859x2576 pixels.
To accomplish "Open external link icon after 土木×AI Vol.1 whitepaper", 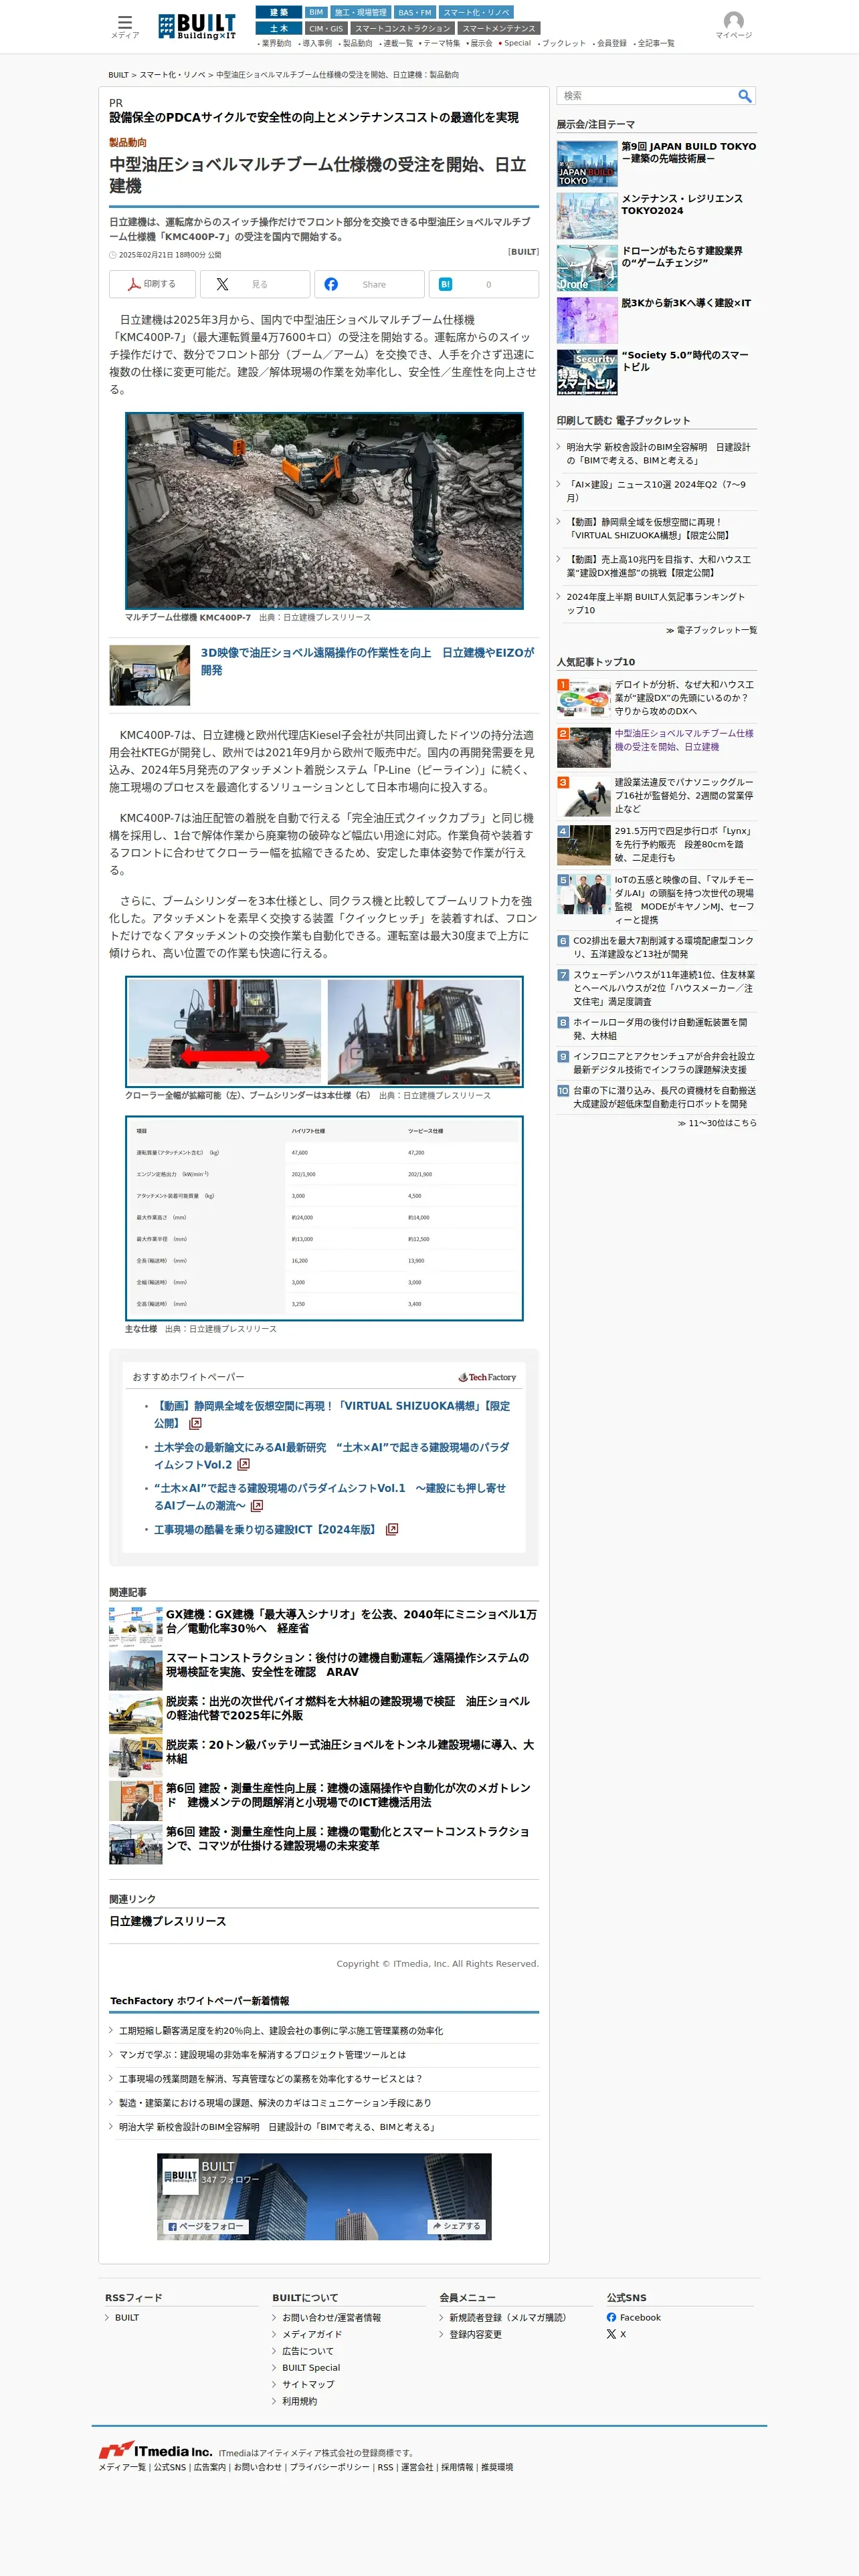I will tap(257, 1505).
